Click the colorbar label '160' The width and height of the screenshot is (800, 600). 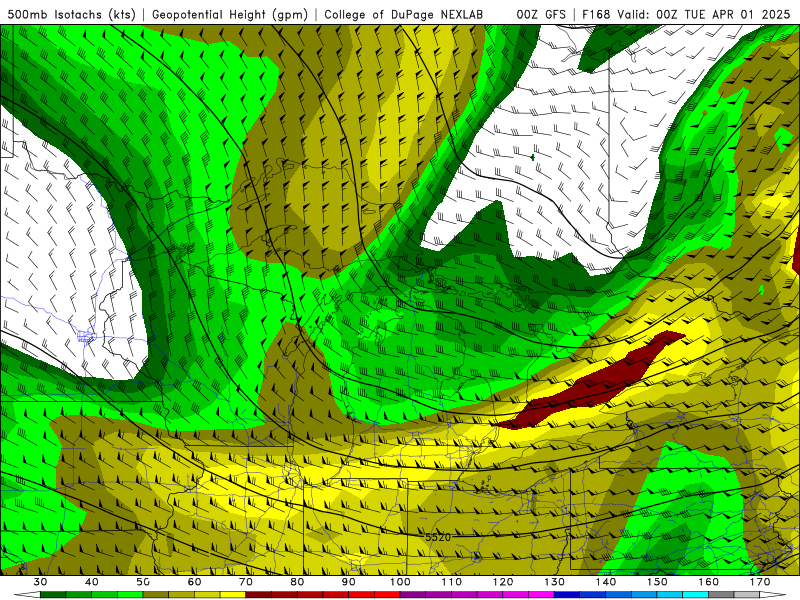(x=709, y=582)
